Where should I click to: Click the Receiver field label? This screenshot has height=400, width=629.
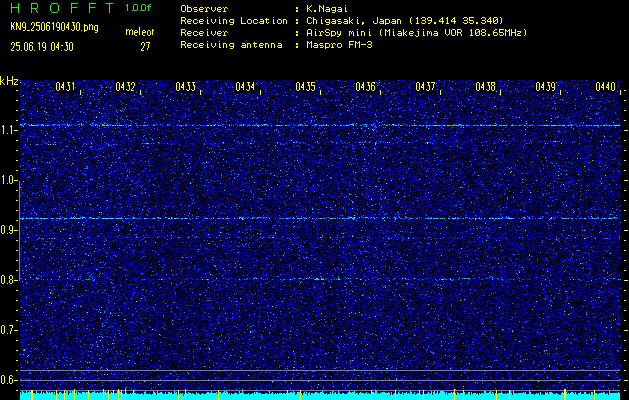[x=204, y=32]
